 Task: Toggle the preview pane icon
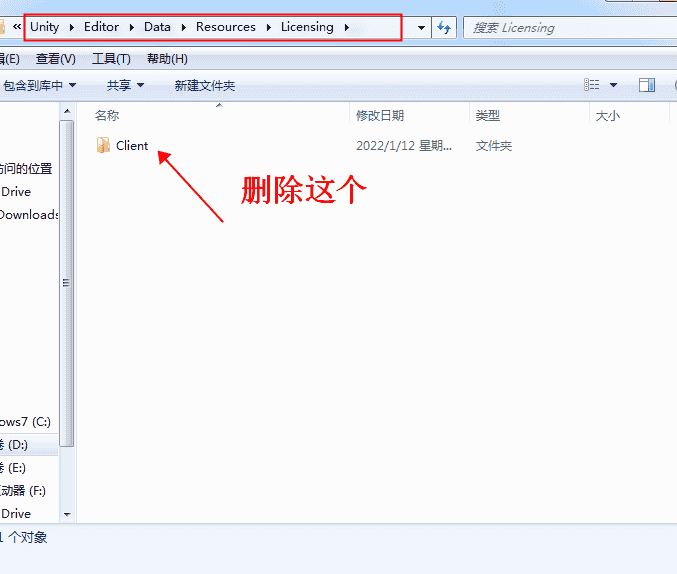(x=647, y=85)
